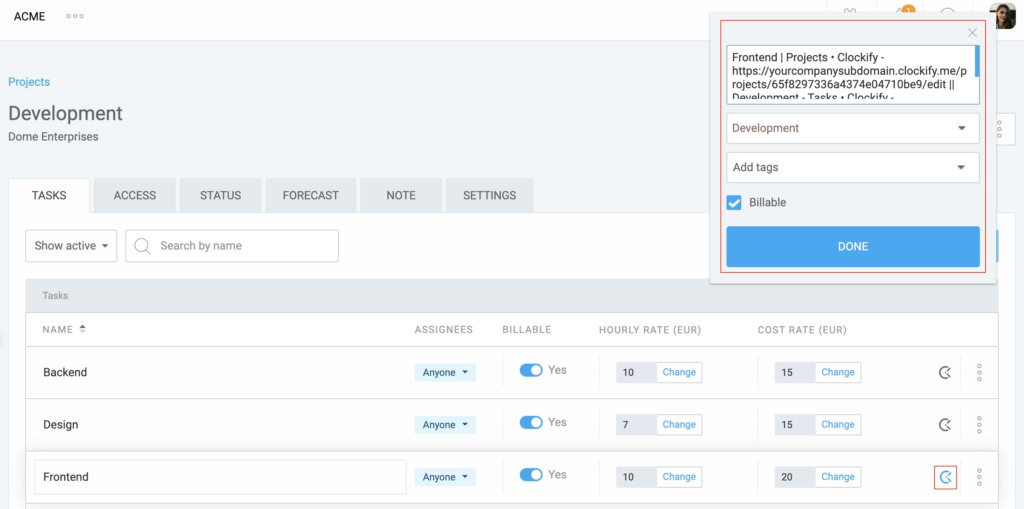Go back via Projects breadcrumb link
Screen dimensions: 1024x509
tap(29, 82)
